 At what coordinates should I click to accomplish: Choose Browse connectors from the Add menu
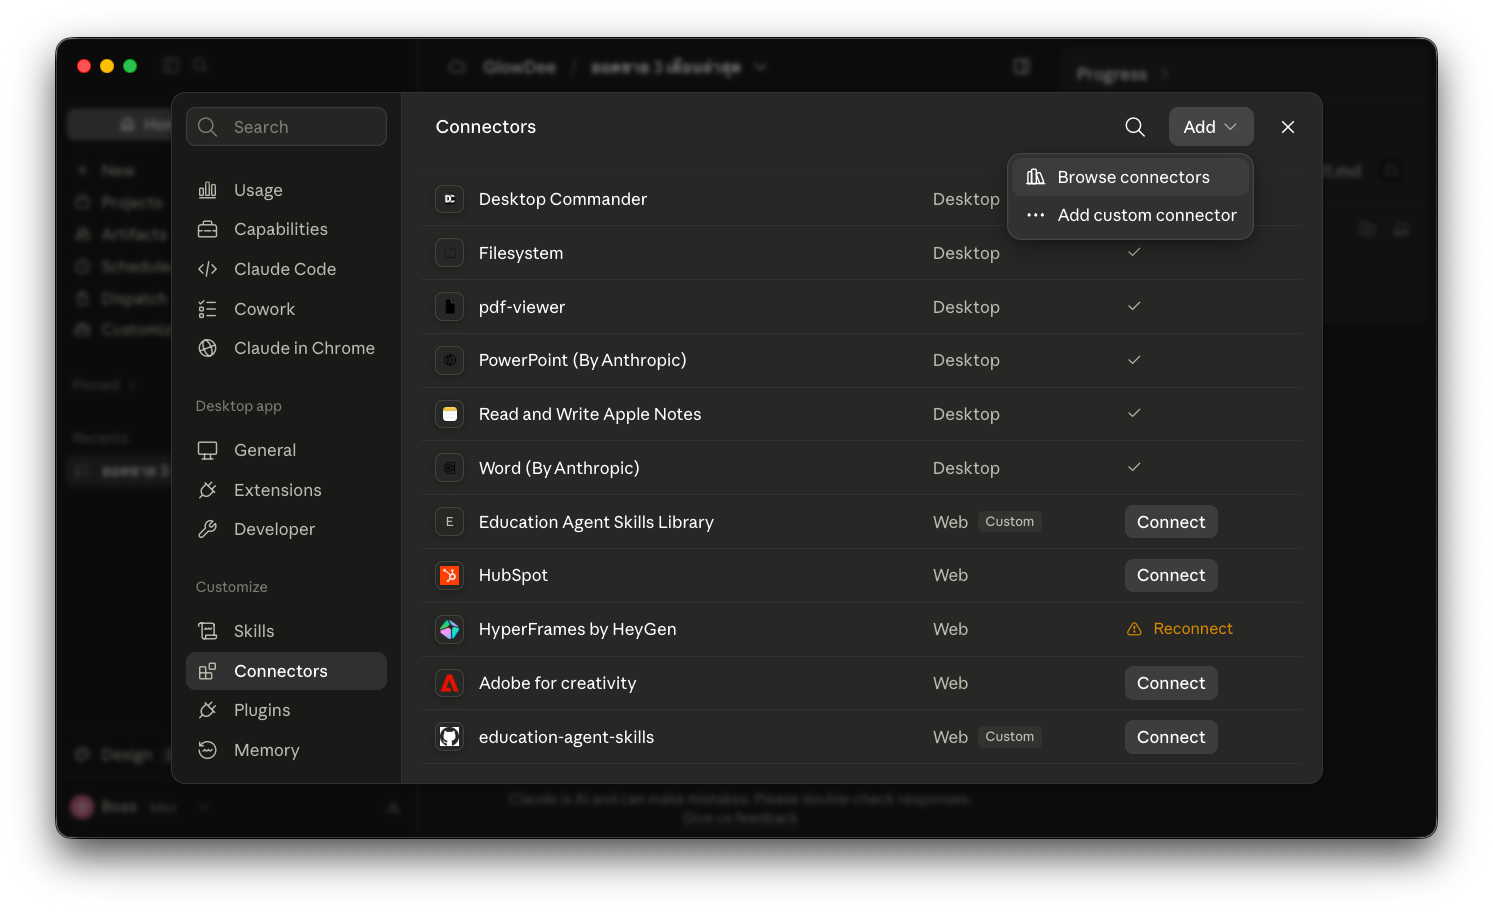click(1130, 177)
